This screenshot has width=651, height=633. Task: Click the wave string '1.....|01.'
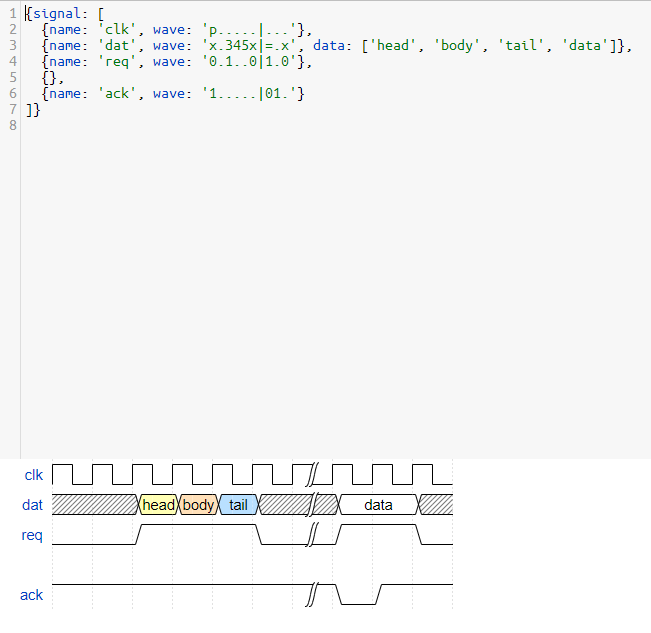[x=249, y=93]
